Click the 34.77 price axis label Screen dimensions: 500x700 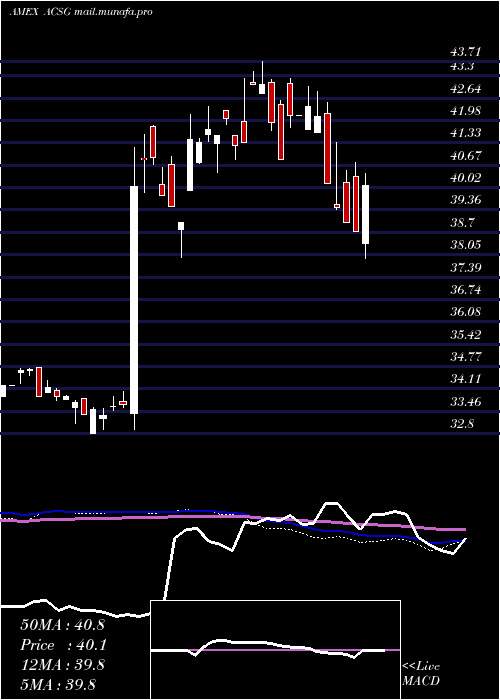pos(466,356)
